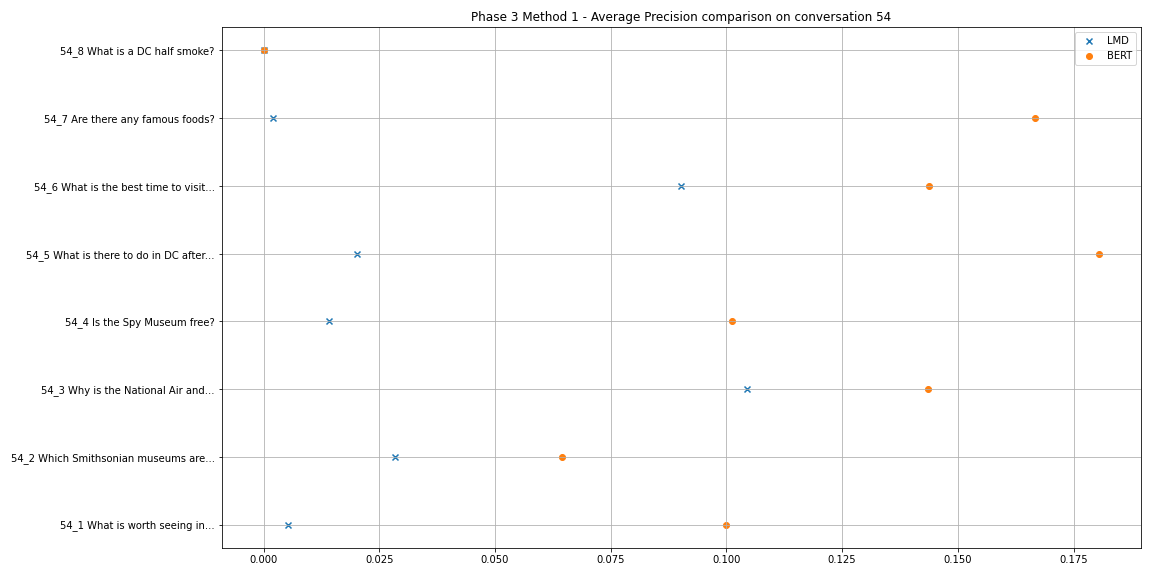Click the BERT data point on row 54_2
This screenshot has width=1152, height=576.
tap(562, 457)
